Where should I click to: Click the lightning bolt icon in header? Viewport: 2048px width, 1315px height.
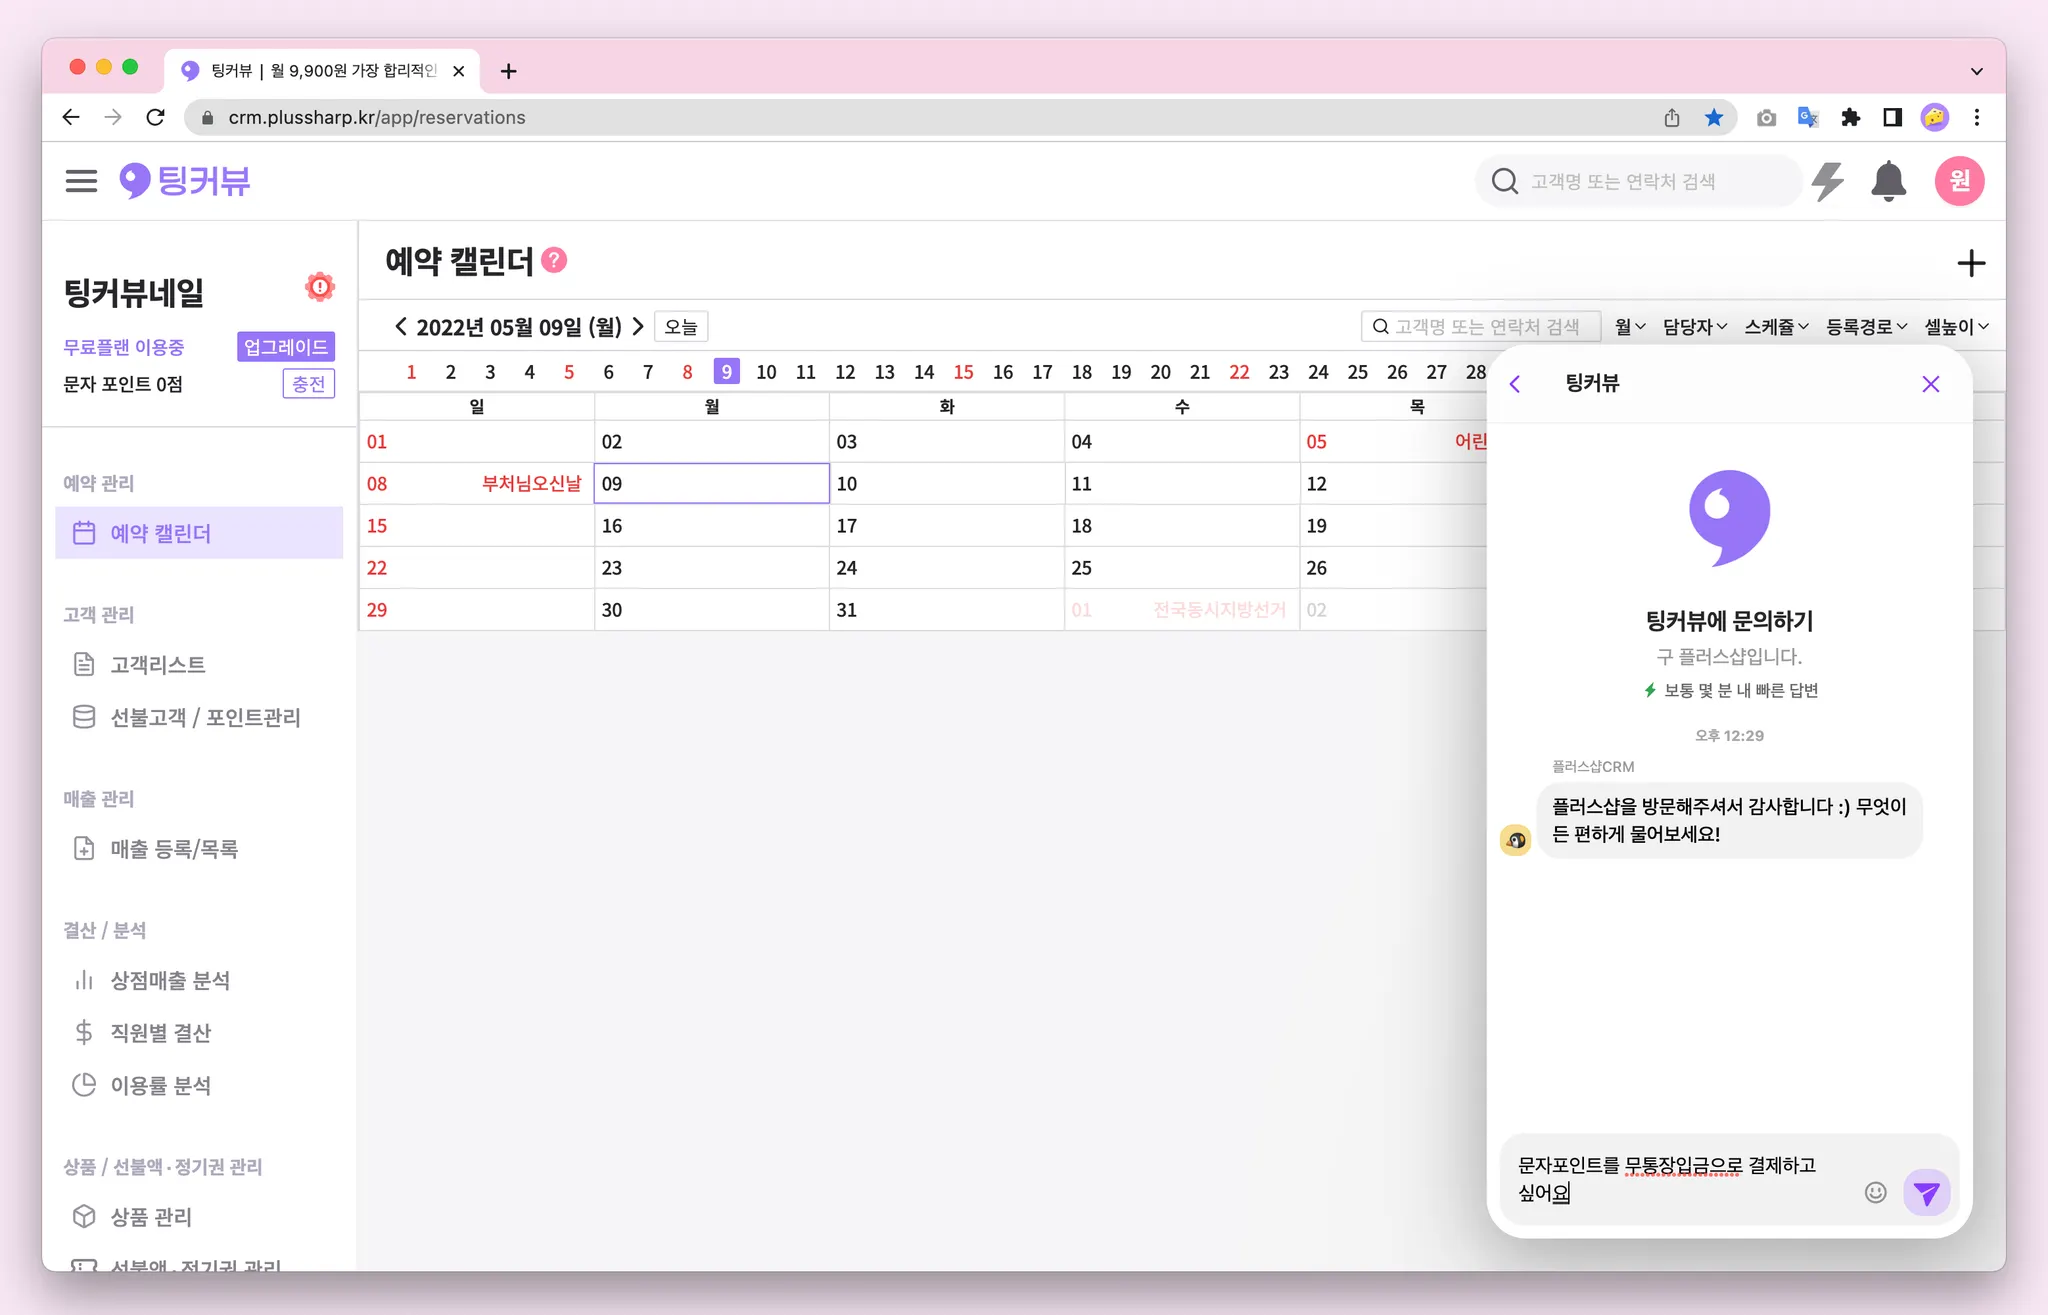coord(1828,181)
